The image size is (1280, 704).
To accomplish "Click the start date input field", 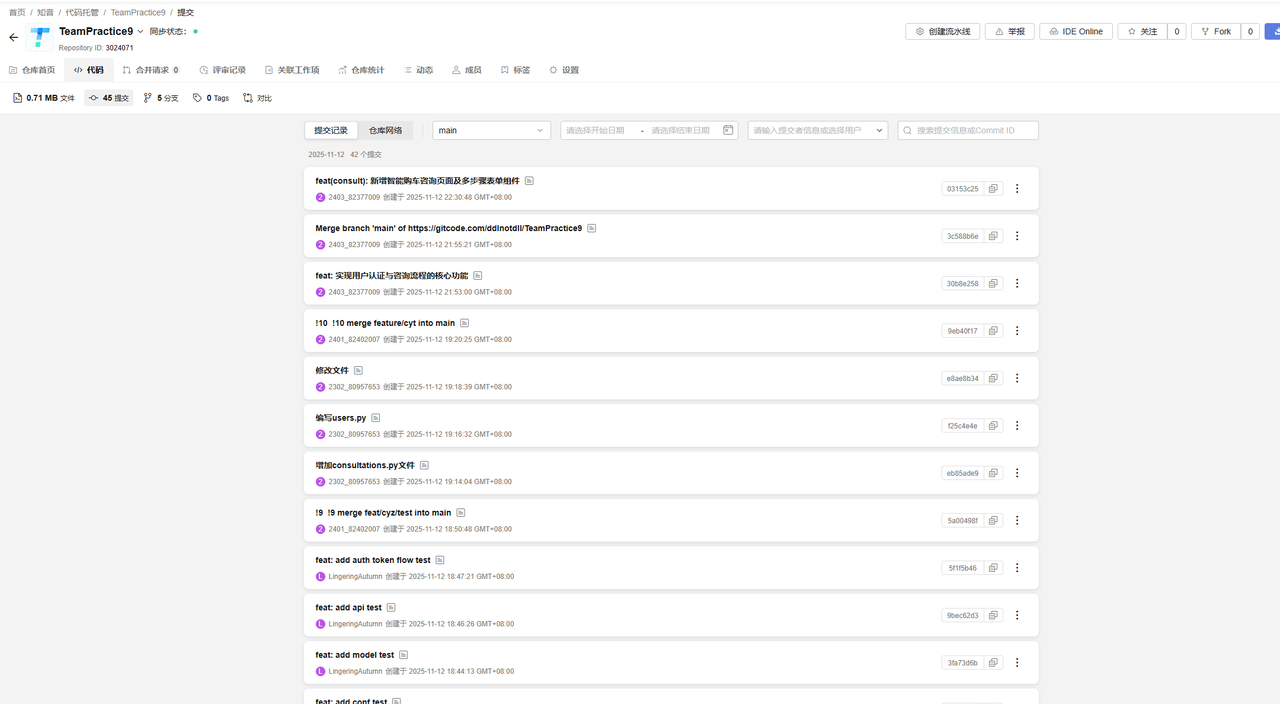I will point(596,130).
